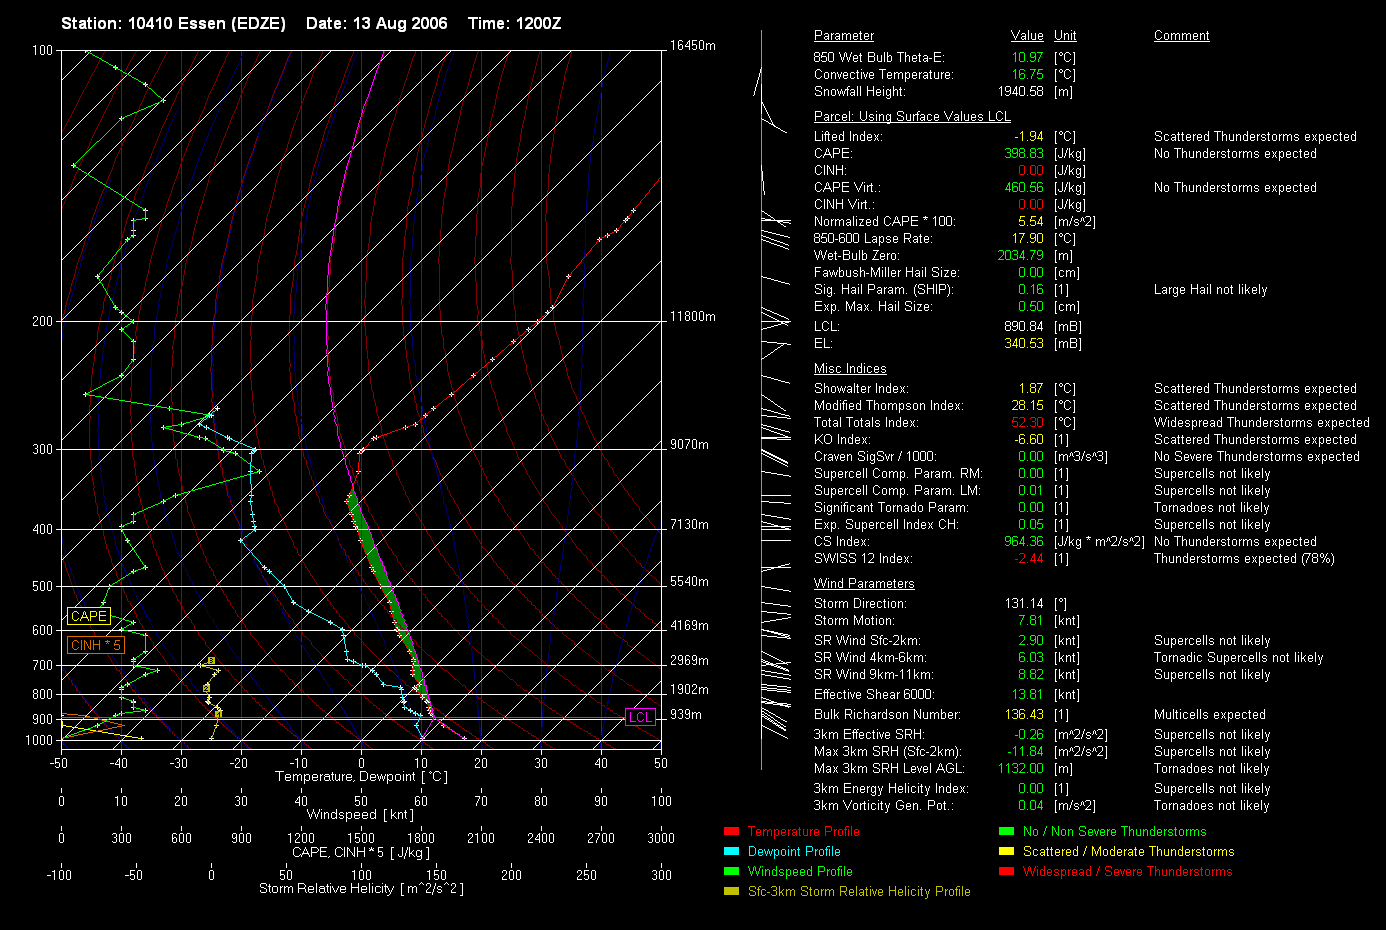Click the cyan Dewpoint Profile legend swatch

point(731,852)
